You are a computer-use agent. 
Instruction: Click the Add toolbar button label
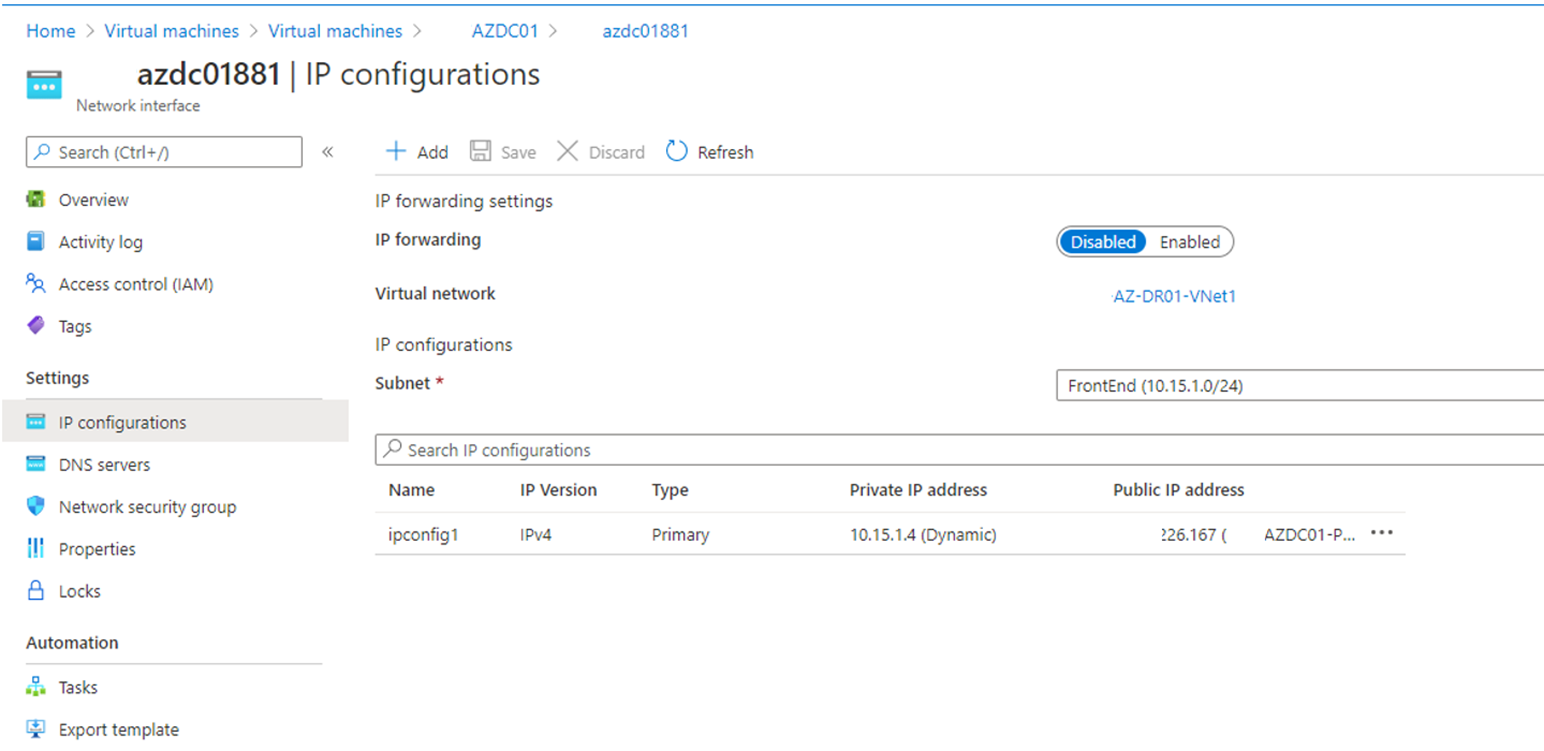pos(432,152)
